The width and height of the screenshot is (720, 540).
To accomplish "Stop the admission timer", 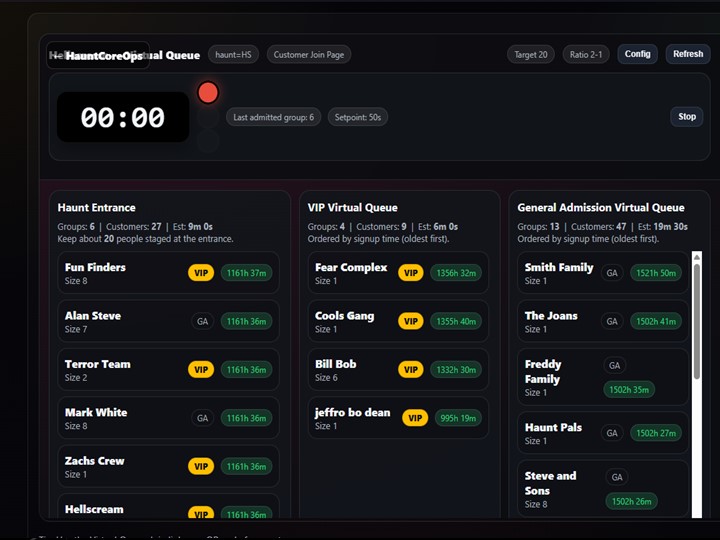I will click(x=687, y=117).
